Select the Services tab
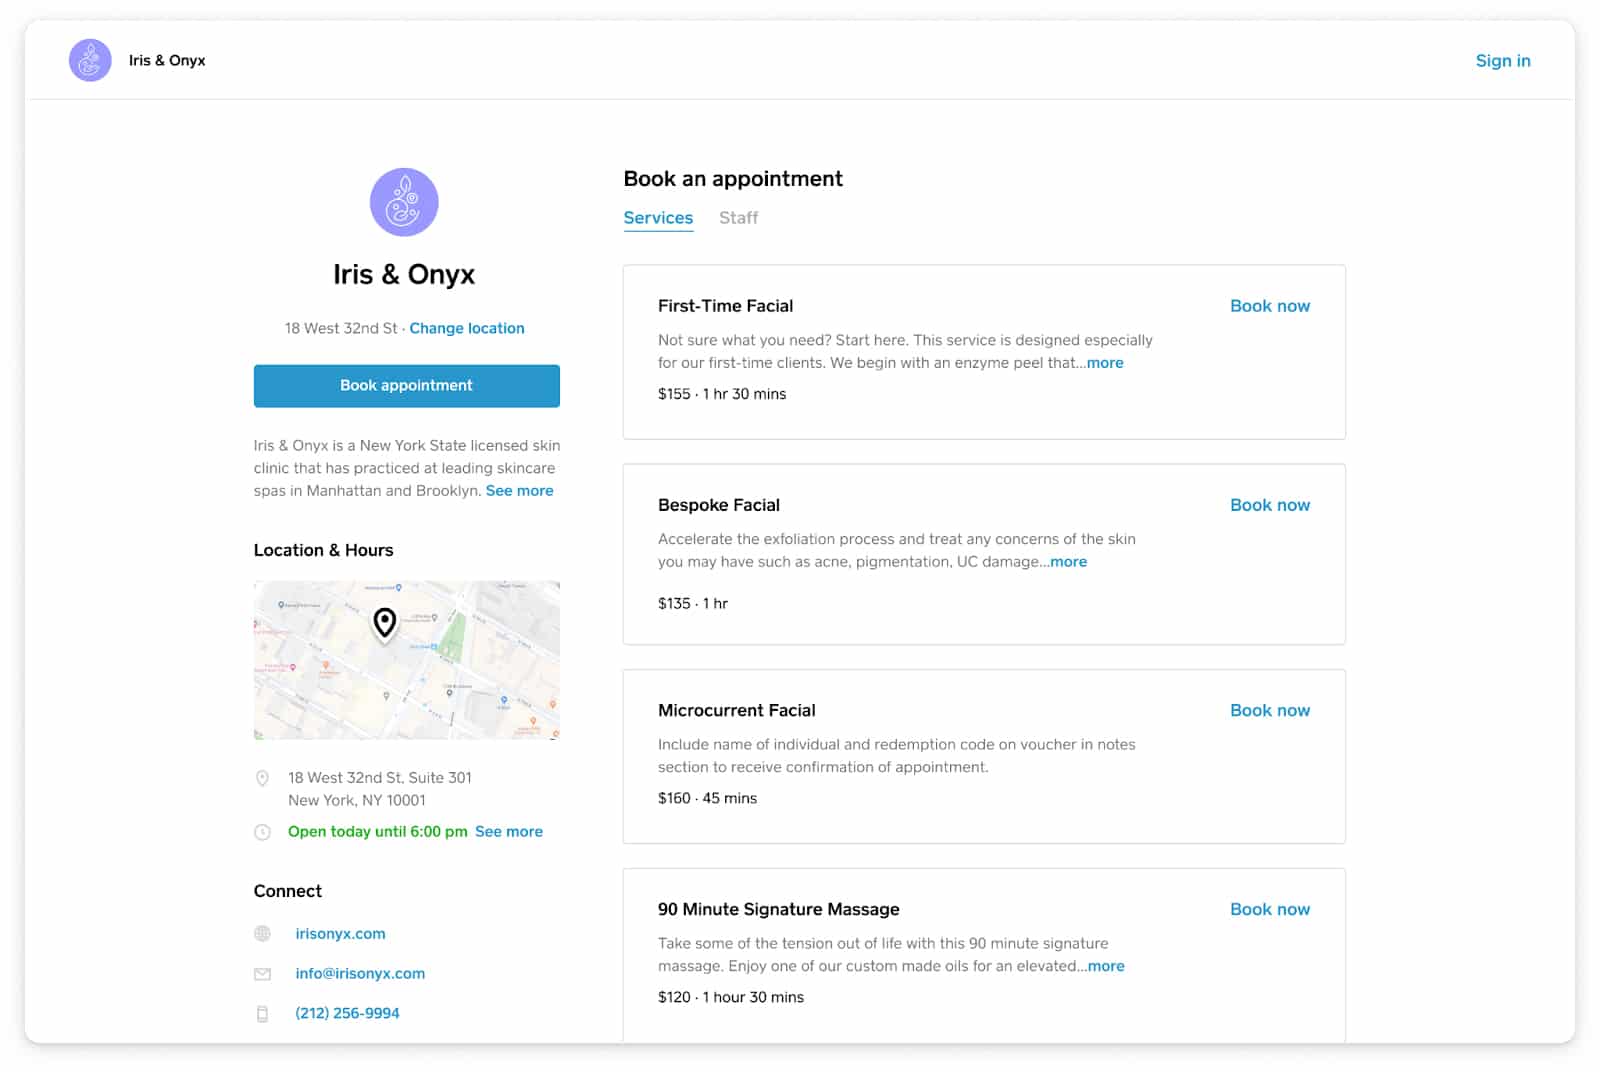 pos(658,217)
